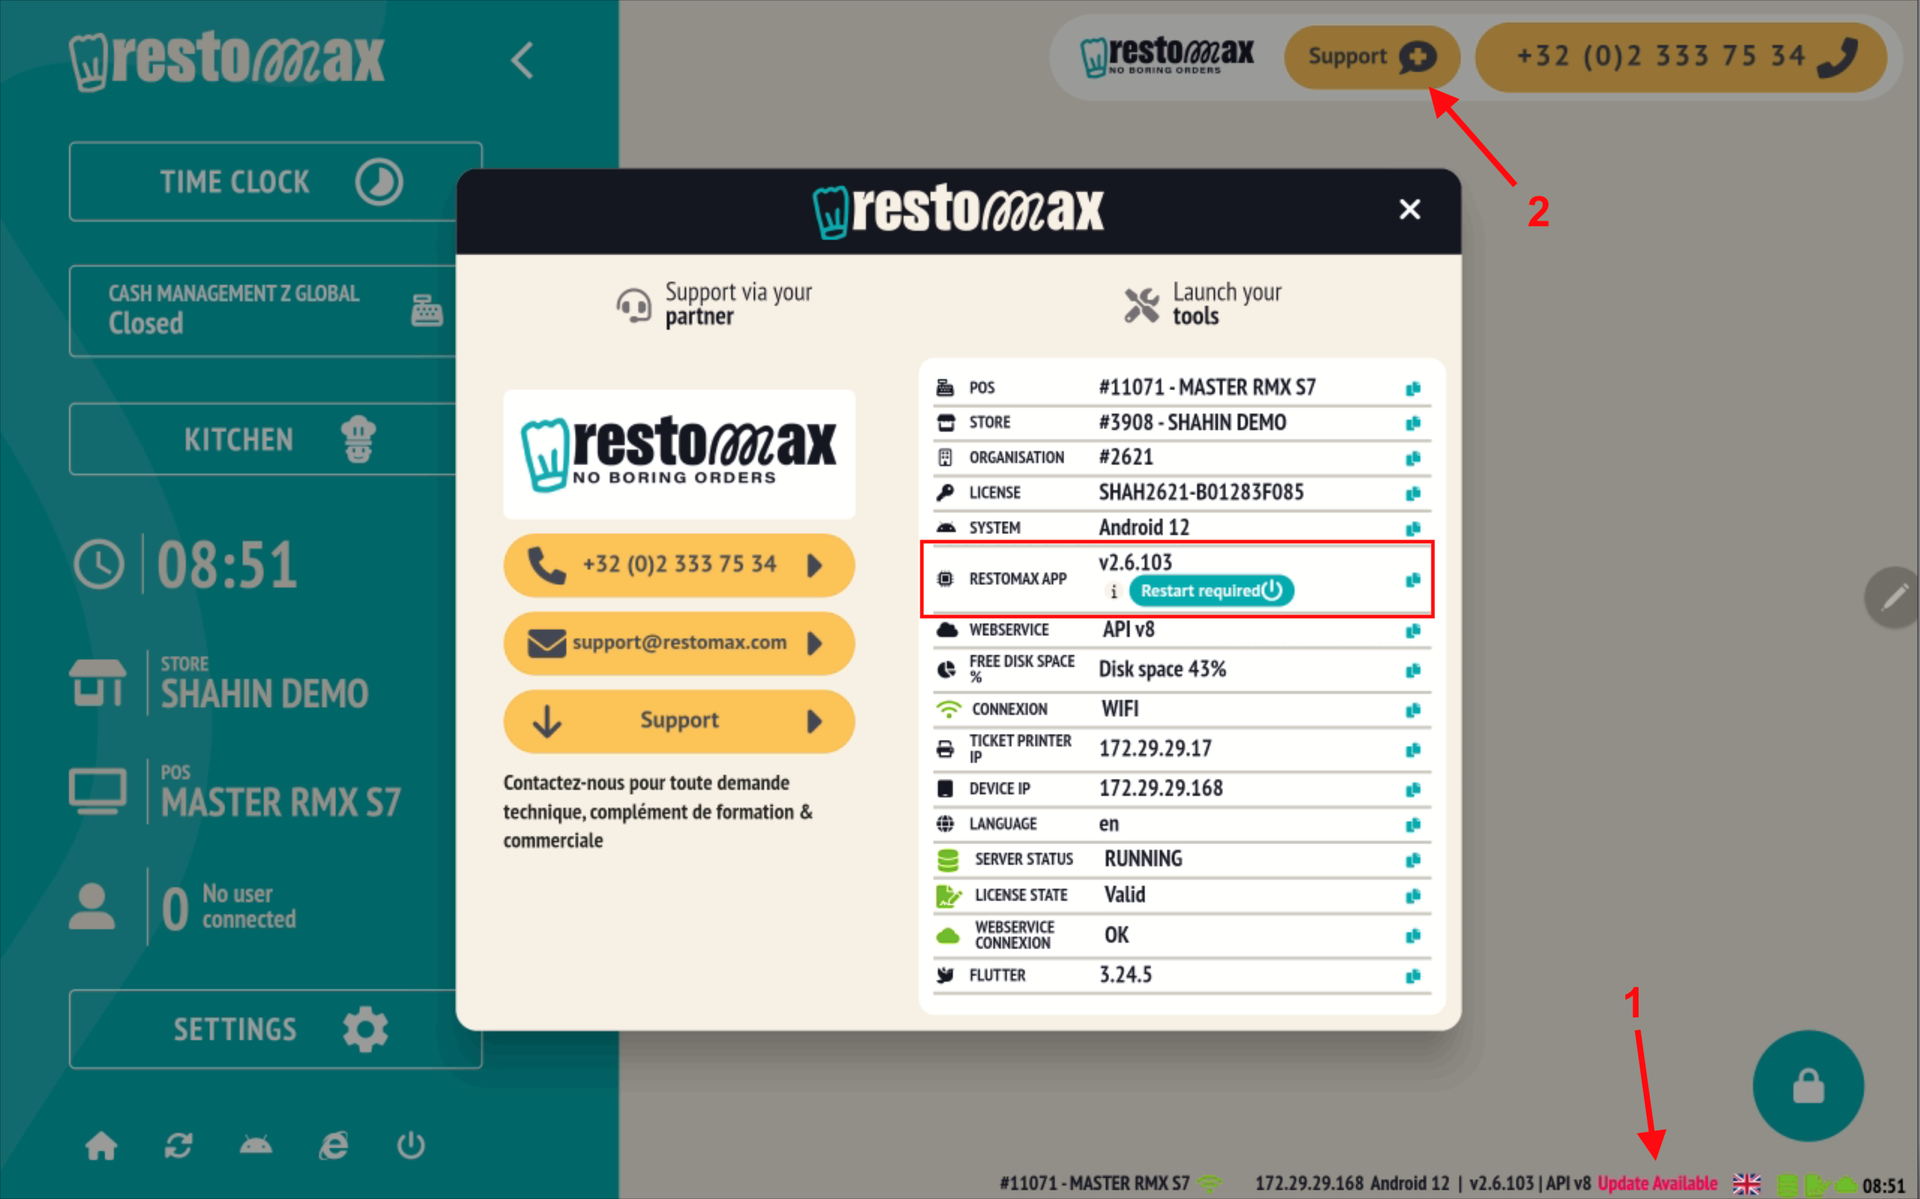1920x1199 pixels.
Task: Click the Android icon in bottom bar
Action: [x=256, y=1145]
